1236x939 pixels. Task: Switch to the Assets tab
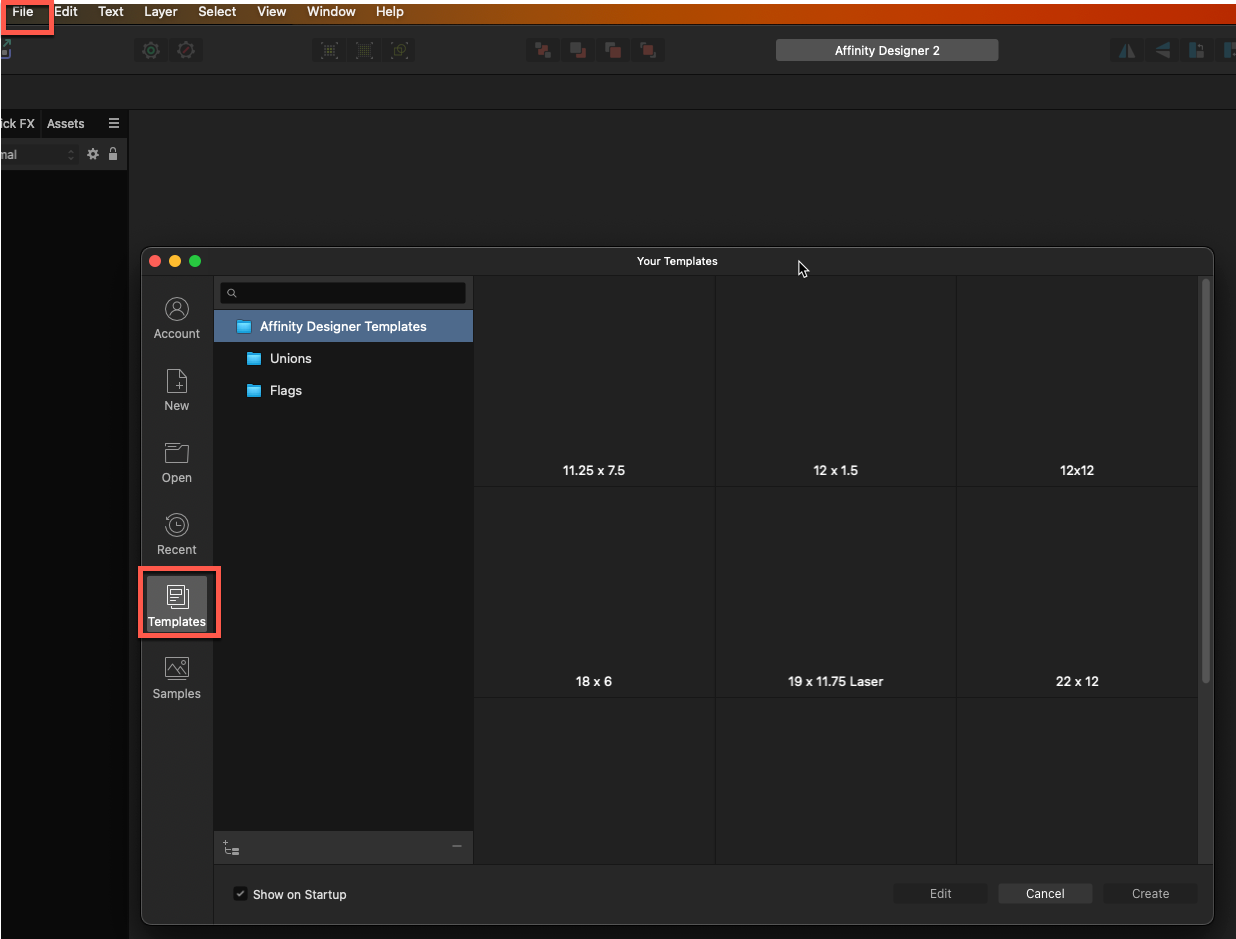(66, 124)
